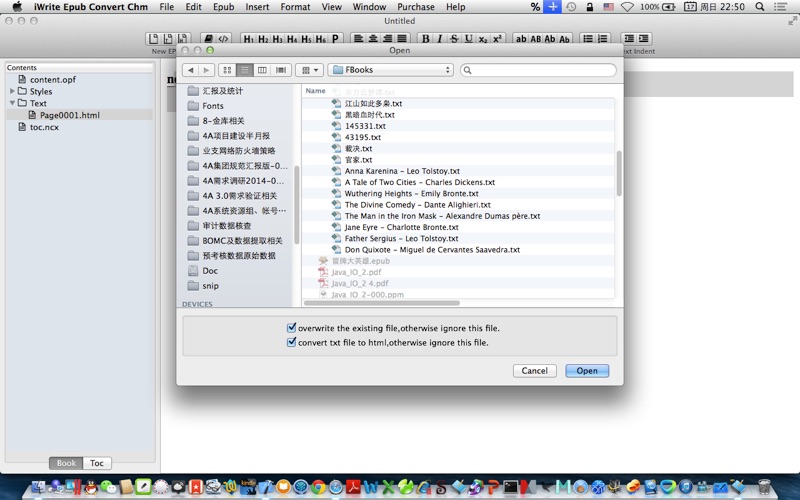This screenshot has width=800, height=500.
Task: Switch to the Book tab
Action: point(66,463)
